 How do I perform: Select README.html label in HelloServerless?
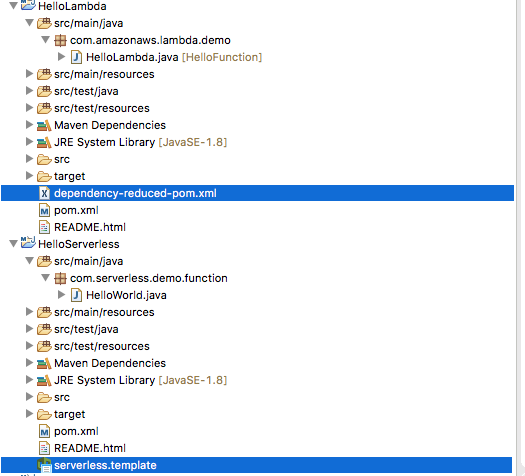click(90, 448)
